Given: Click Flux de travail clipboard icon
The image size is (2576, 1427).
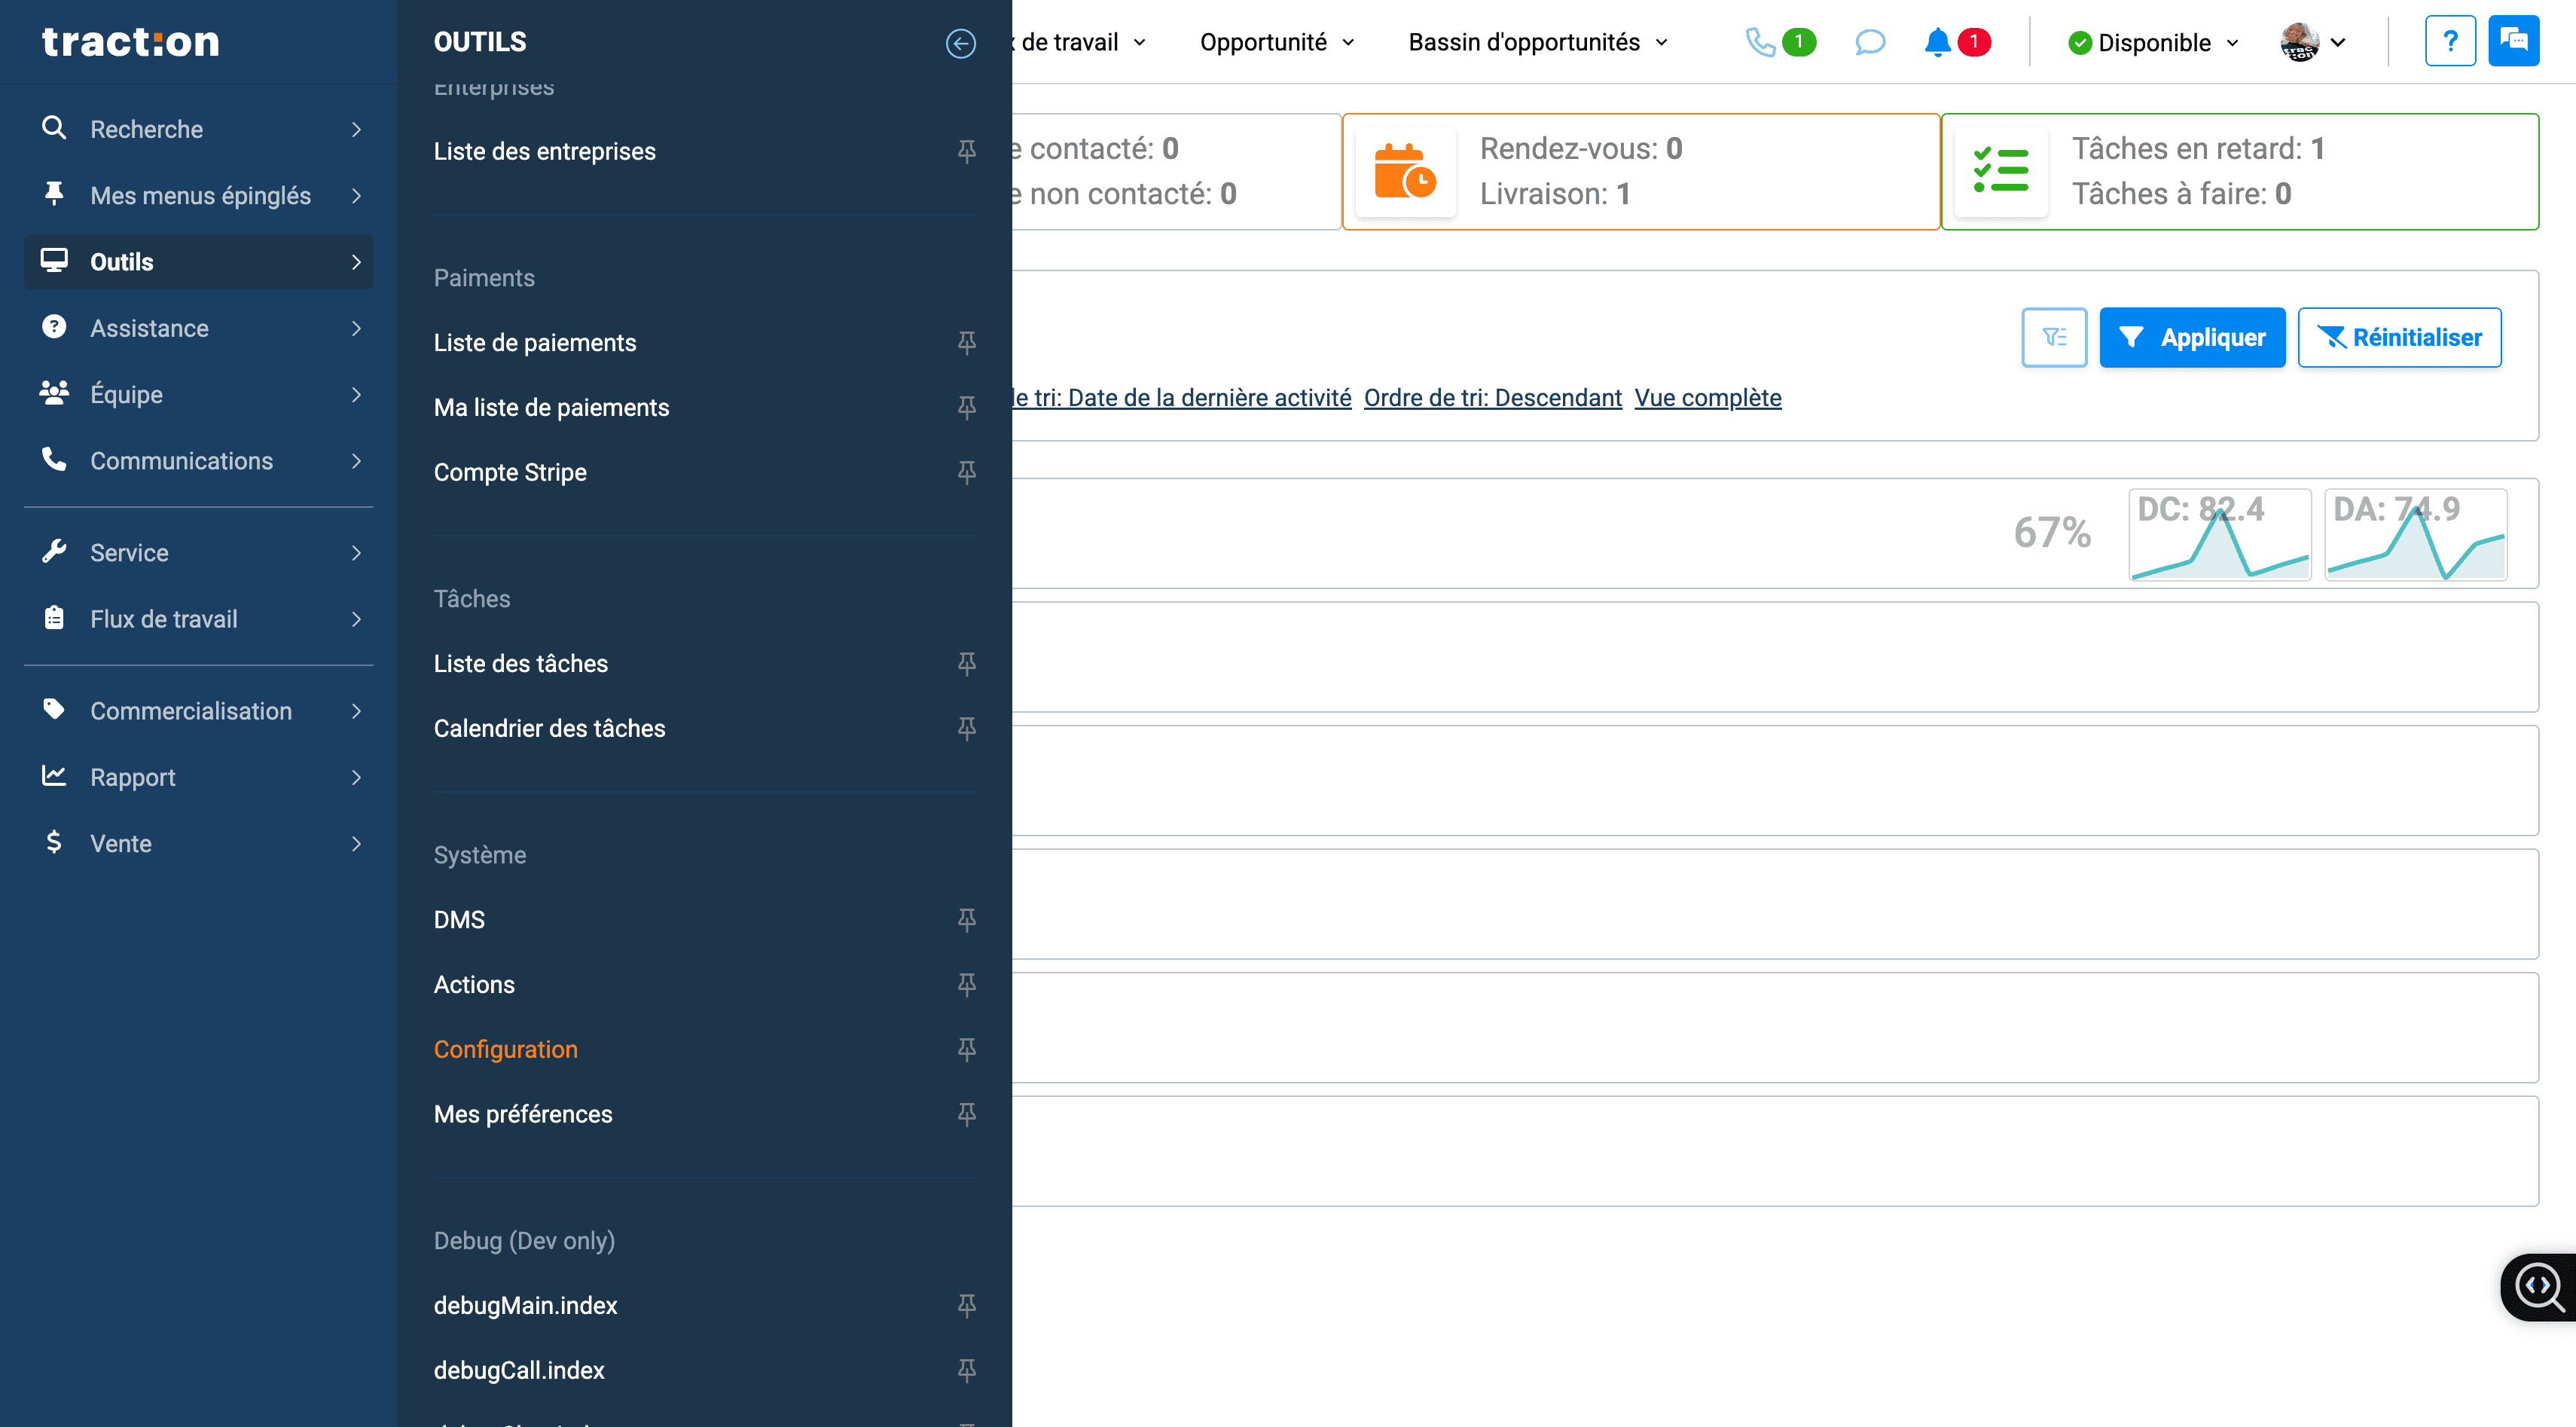Looking at the screenshot, I should [54, 618].
